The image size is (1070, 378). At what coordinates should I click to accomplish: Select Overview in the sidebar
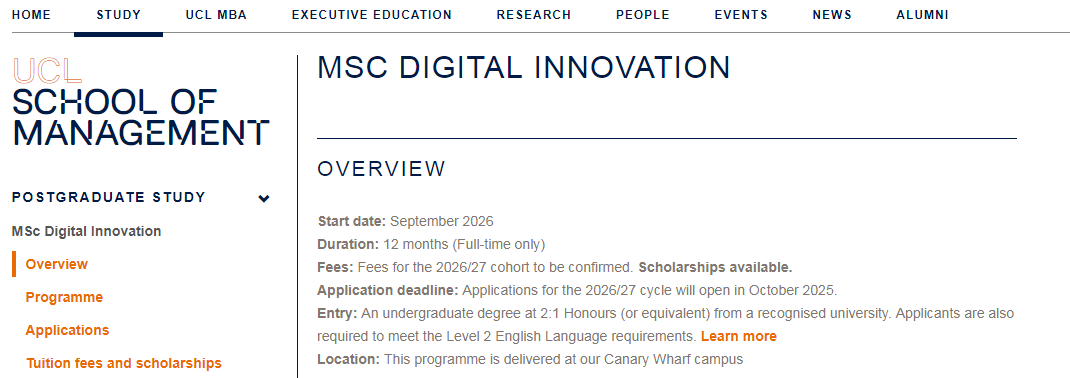pos(57,264)
